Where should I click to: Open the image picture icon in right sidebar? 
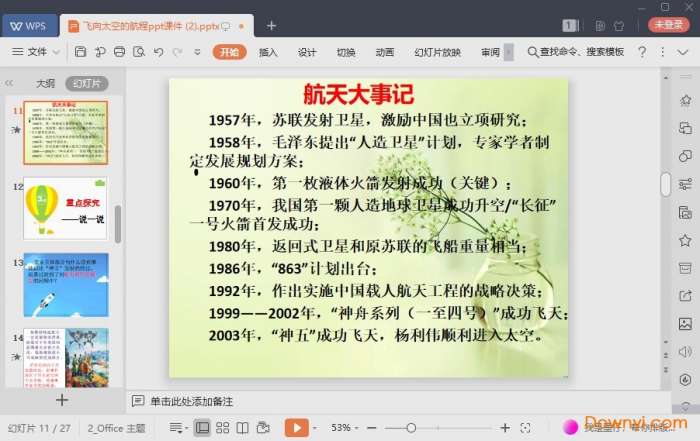pyautogui.click(x=685, y=324)
